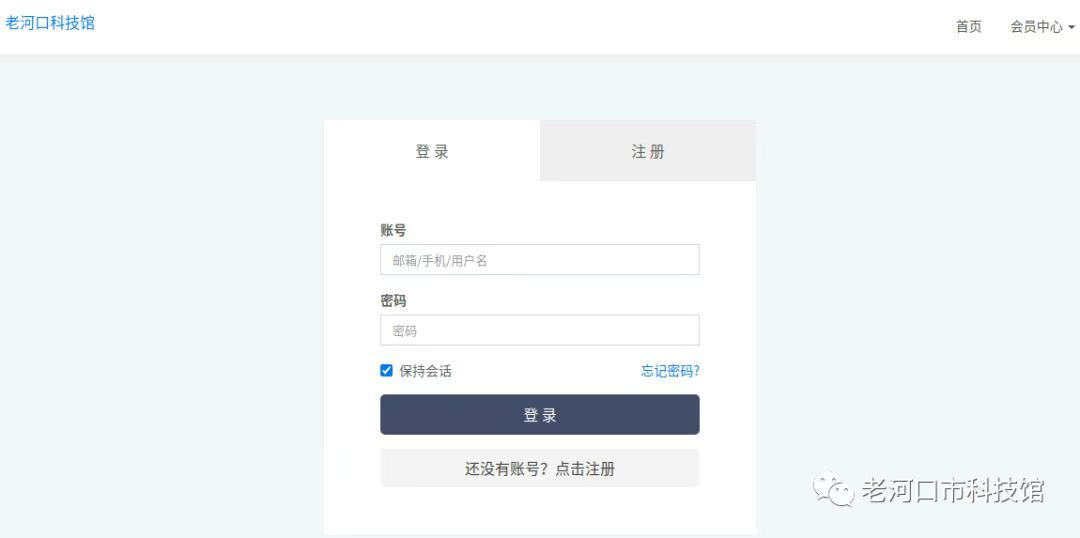Click the 密码 field label above the input
Viewport: 1080px width, 538px height.
click(x=393, y=301)
